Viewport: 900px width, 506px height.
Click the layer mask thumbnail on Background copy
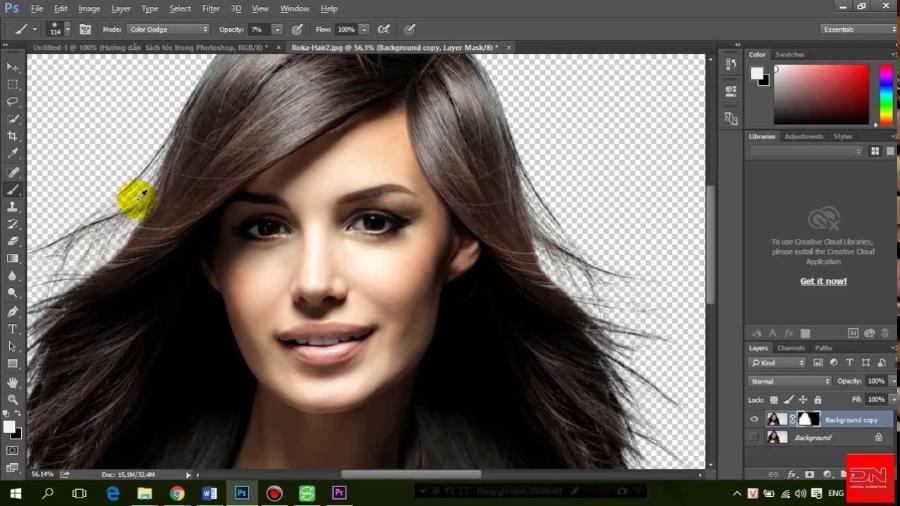(x=808, y=419)
